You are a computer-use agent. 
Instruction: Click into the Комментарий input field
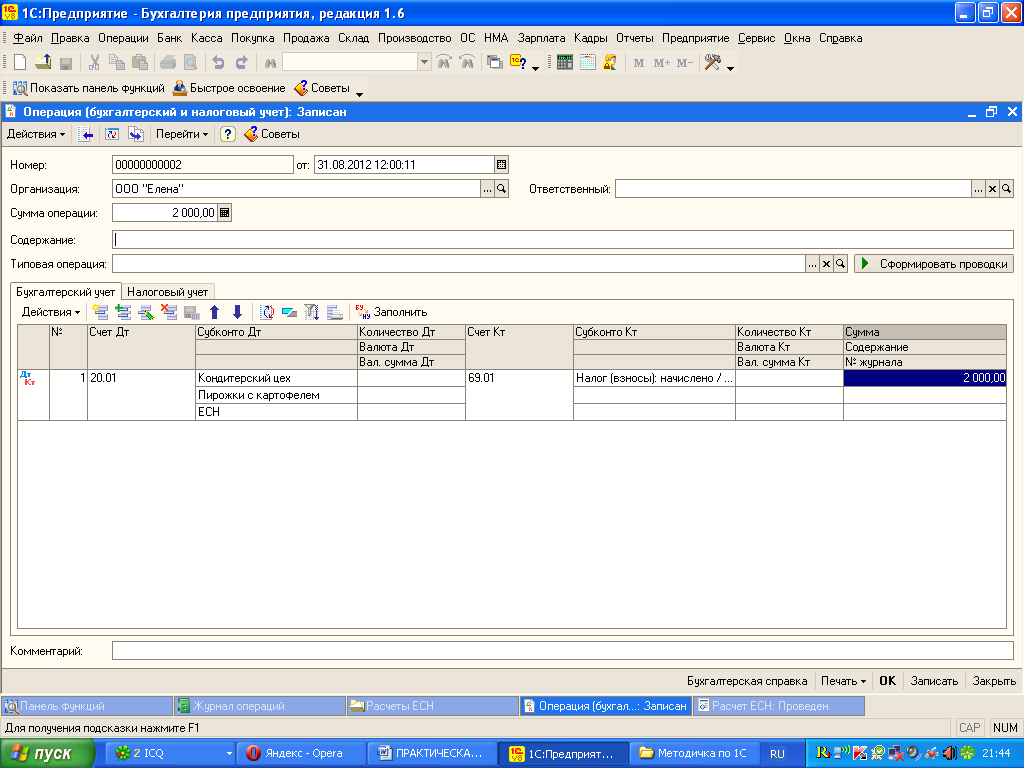coord(563,651)
